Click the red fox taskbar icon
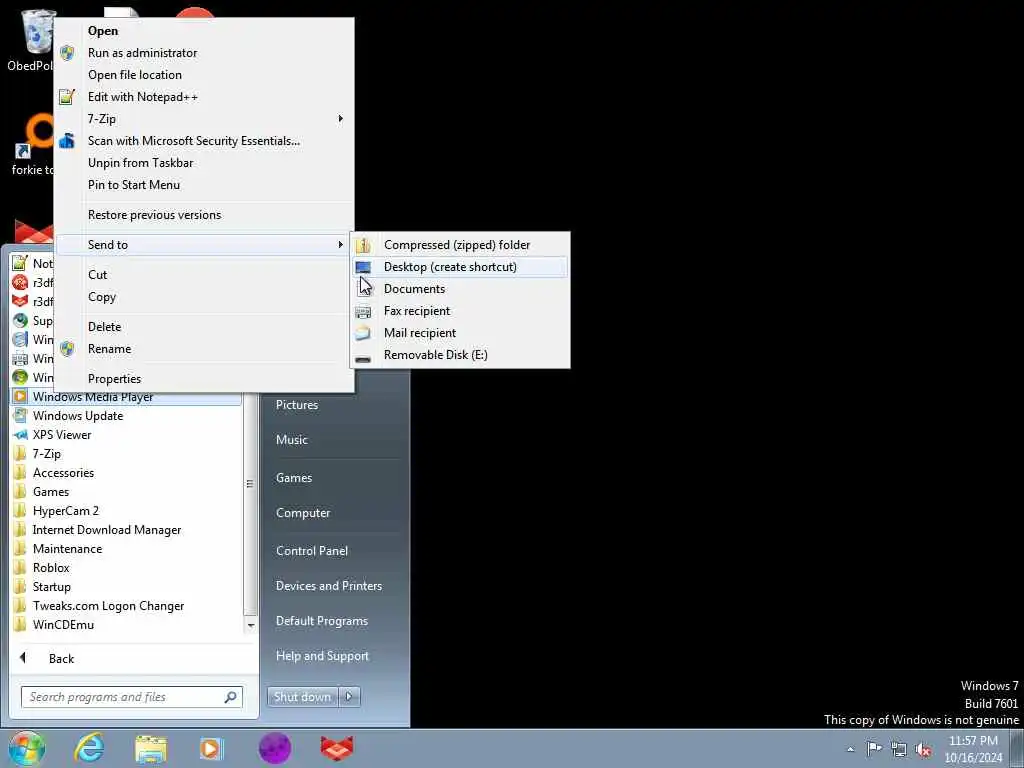 337,748
